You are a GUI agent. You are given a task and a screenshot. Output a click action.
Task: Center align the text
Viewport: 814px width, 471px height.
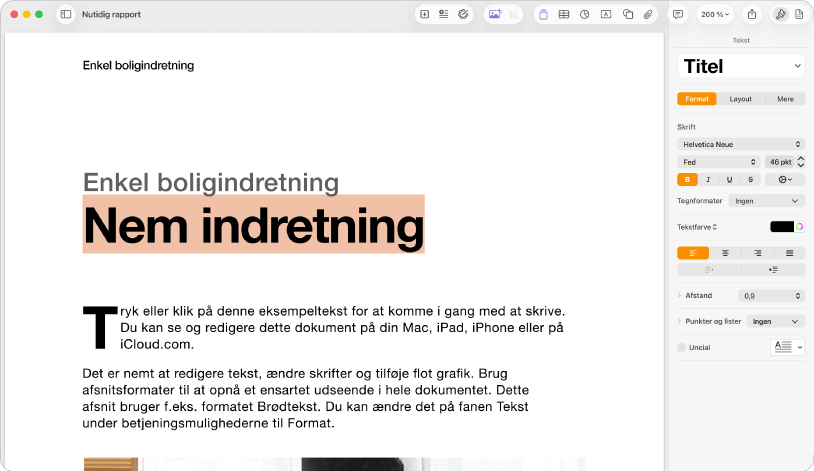(725, 253)
